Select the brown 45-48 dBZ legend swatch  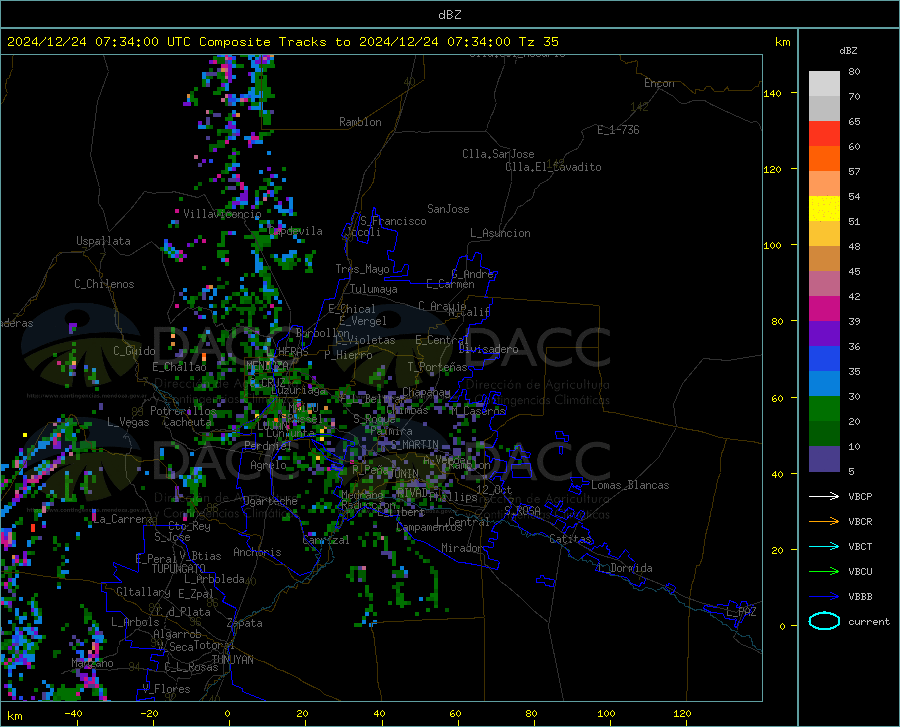pyautogui.click(x=824, y=259)
